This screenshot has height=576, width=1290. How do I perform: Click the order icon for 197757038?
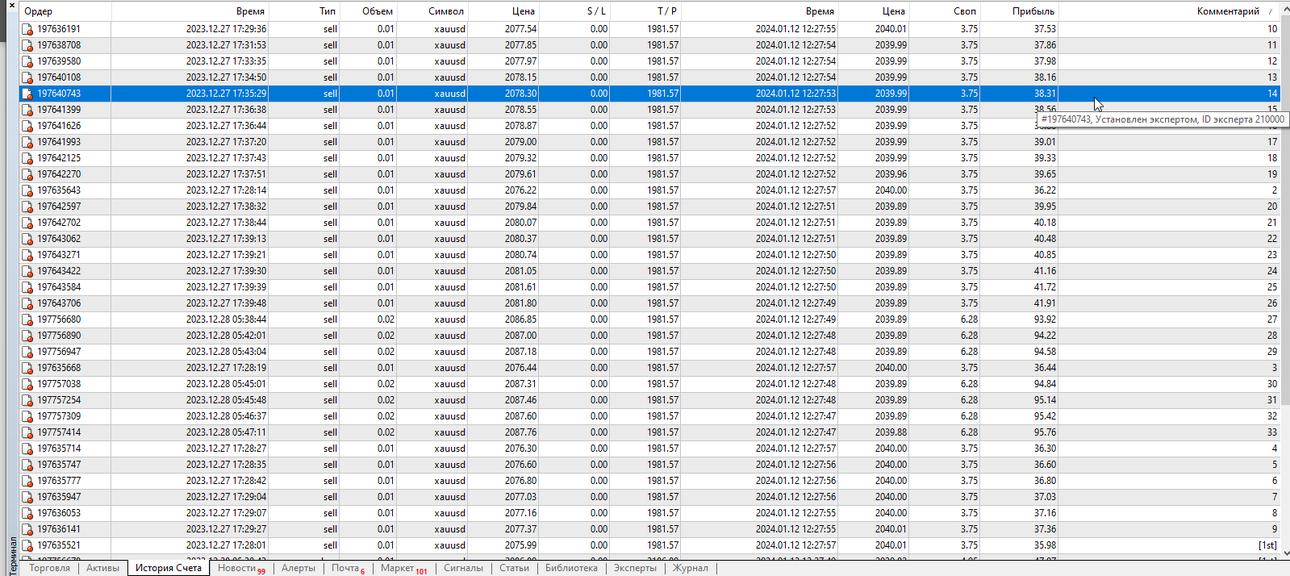28,383
